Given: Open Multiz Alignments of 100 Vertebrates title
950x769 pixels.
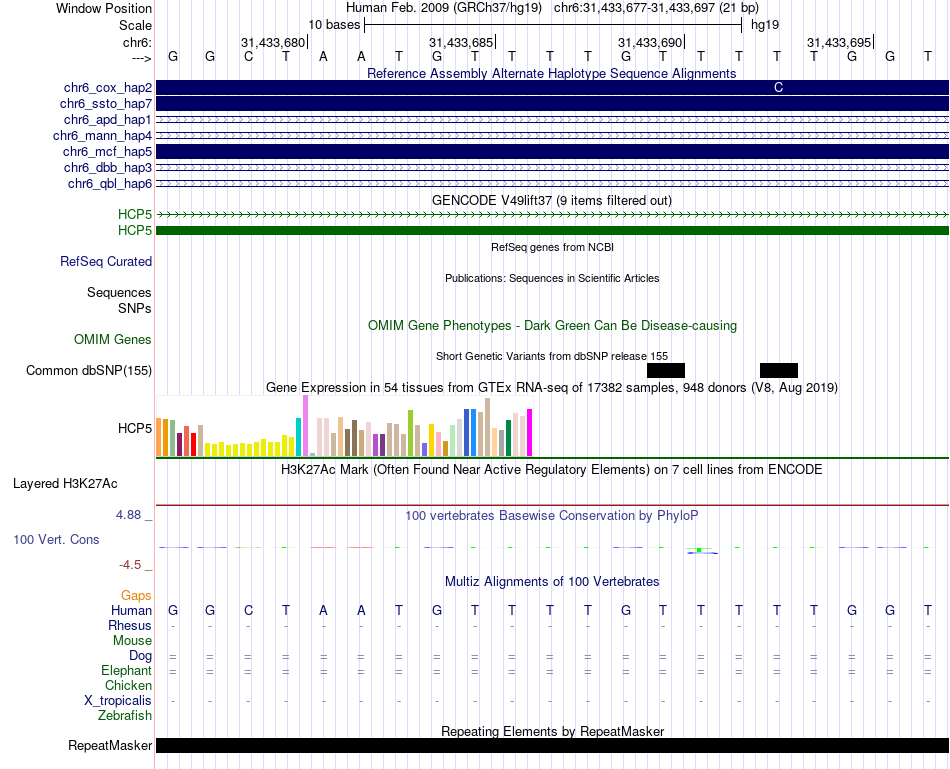Looking at the screenshot, I should pyautogui.click(x=552, y=582).
